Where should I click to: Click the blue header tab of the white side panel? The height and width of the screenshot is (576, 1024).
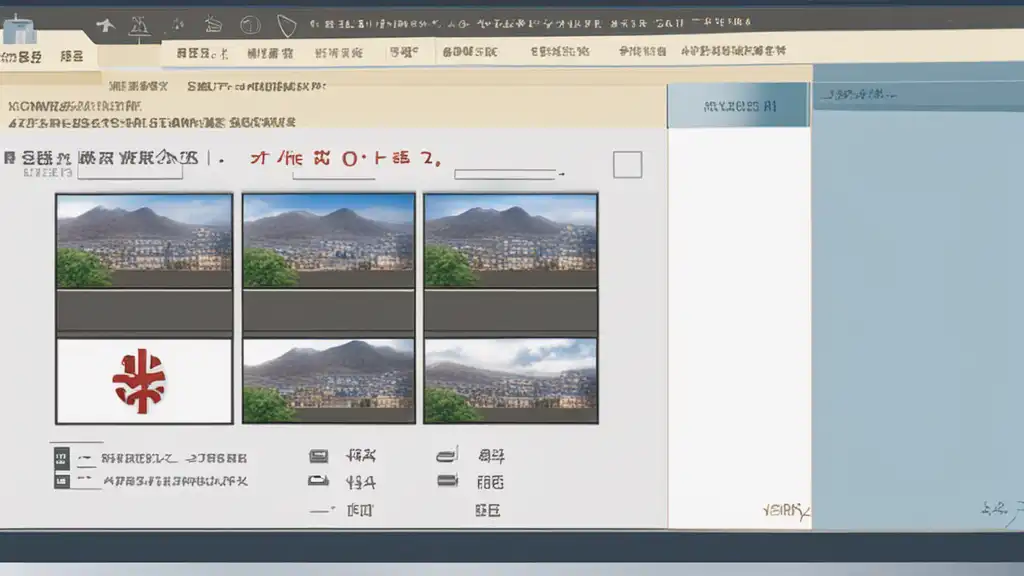coord(738,105)
